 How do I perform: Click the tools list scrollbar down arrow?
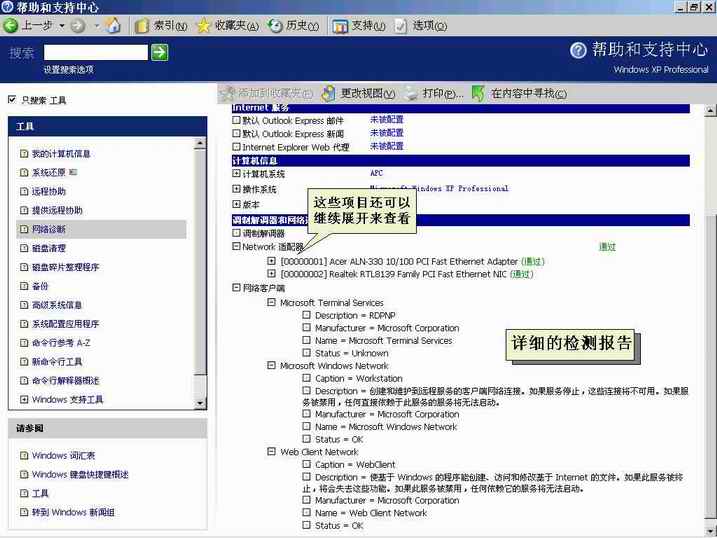point(200,403)
